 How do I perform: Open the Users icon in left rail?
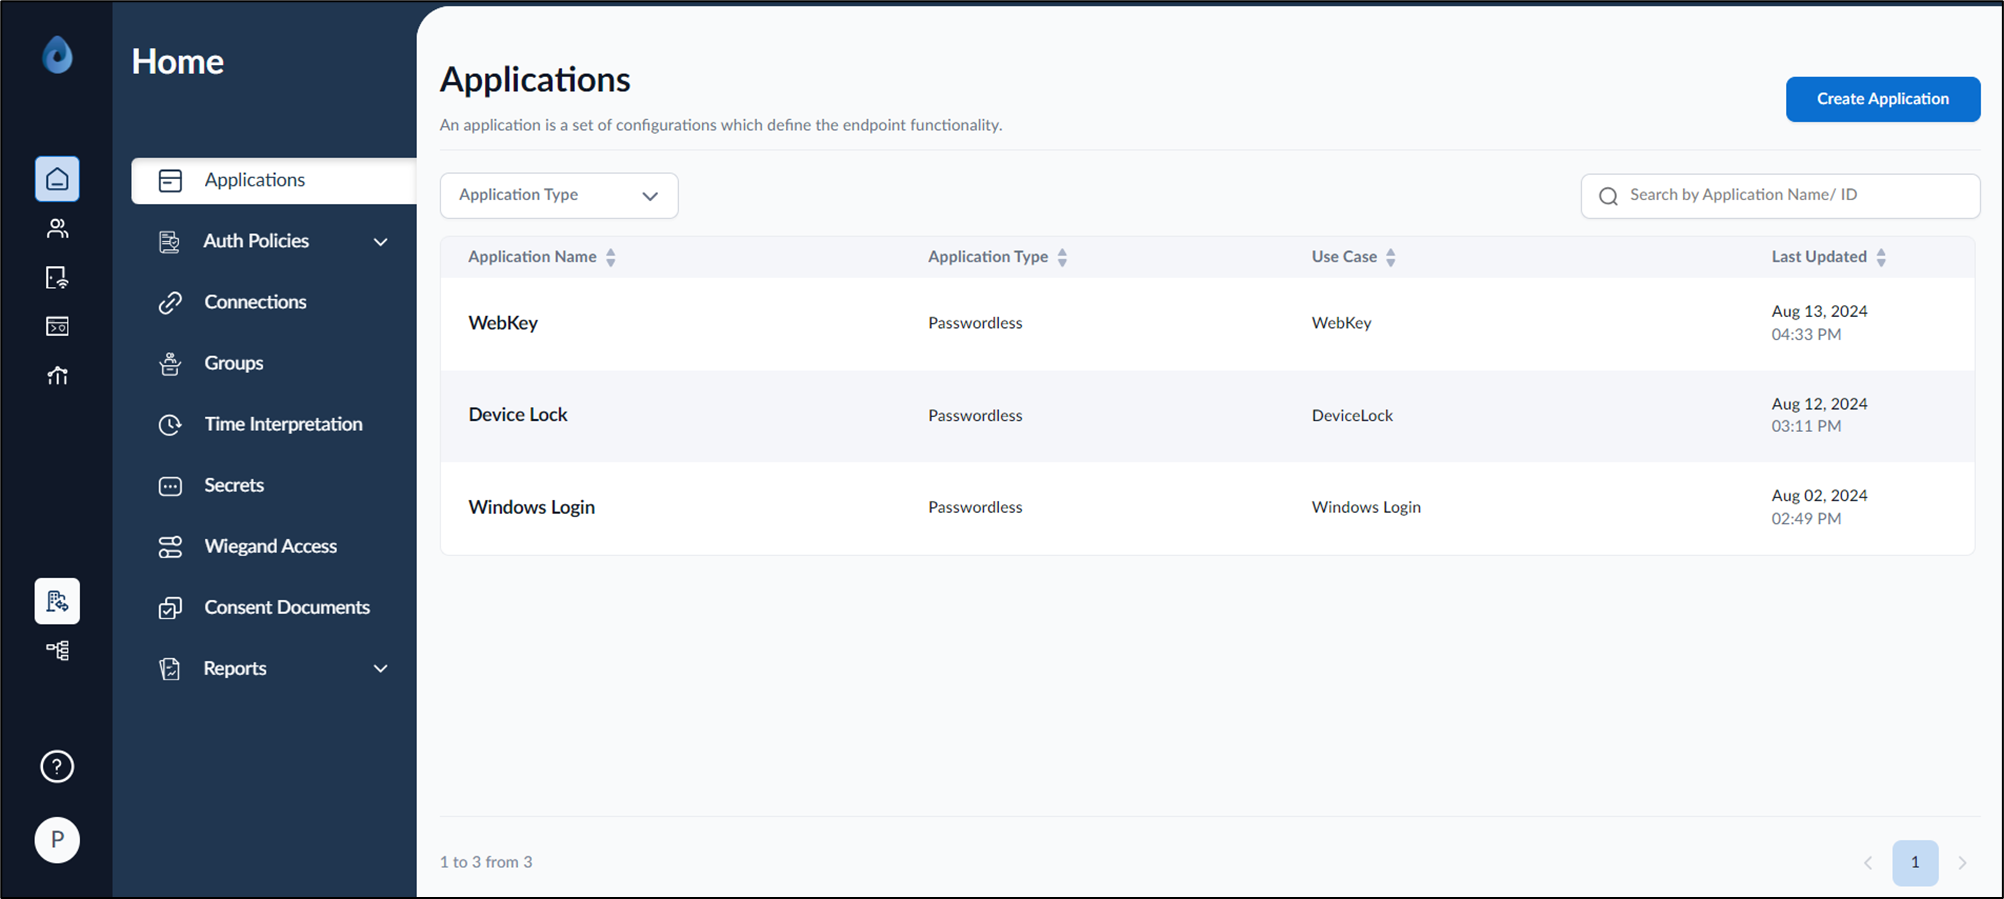[57, 229]
